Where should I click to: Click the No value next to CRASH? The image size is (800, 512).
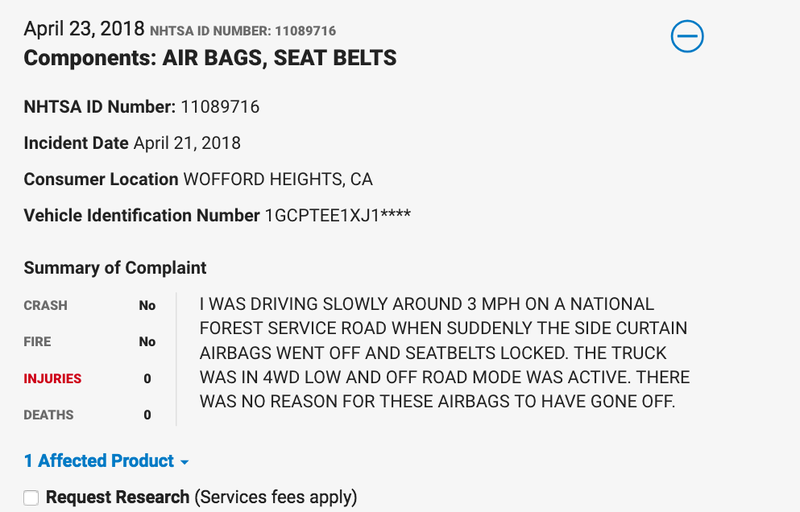(147, 305)
